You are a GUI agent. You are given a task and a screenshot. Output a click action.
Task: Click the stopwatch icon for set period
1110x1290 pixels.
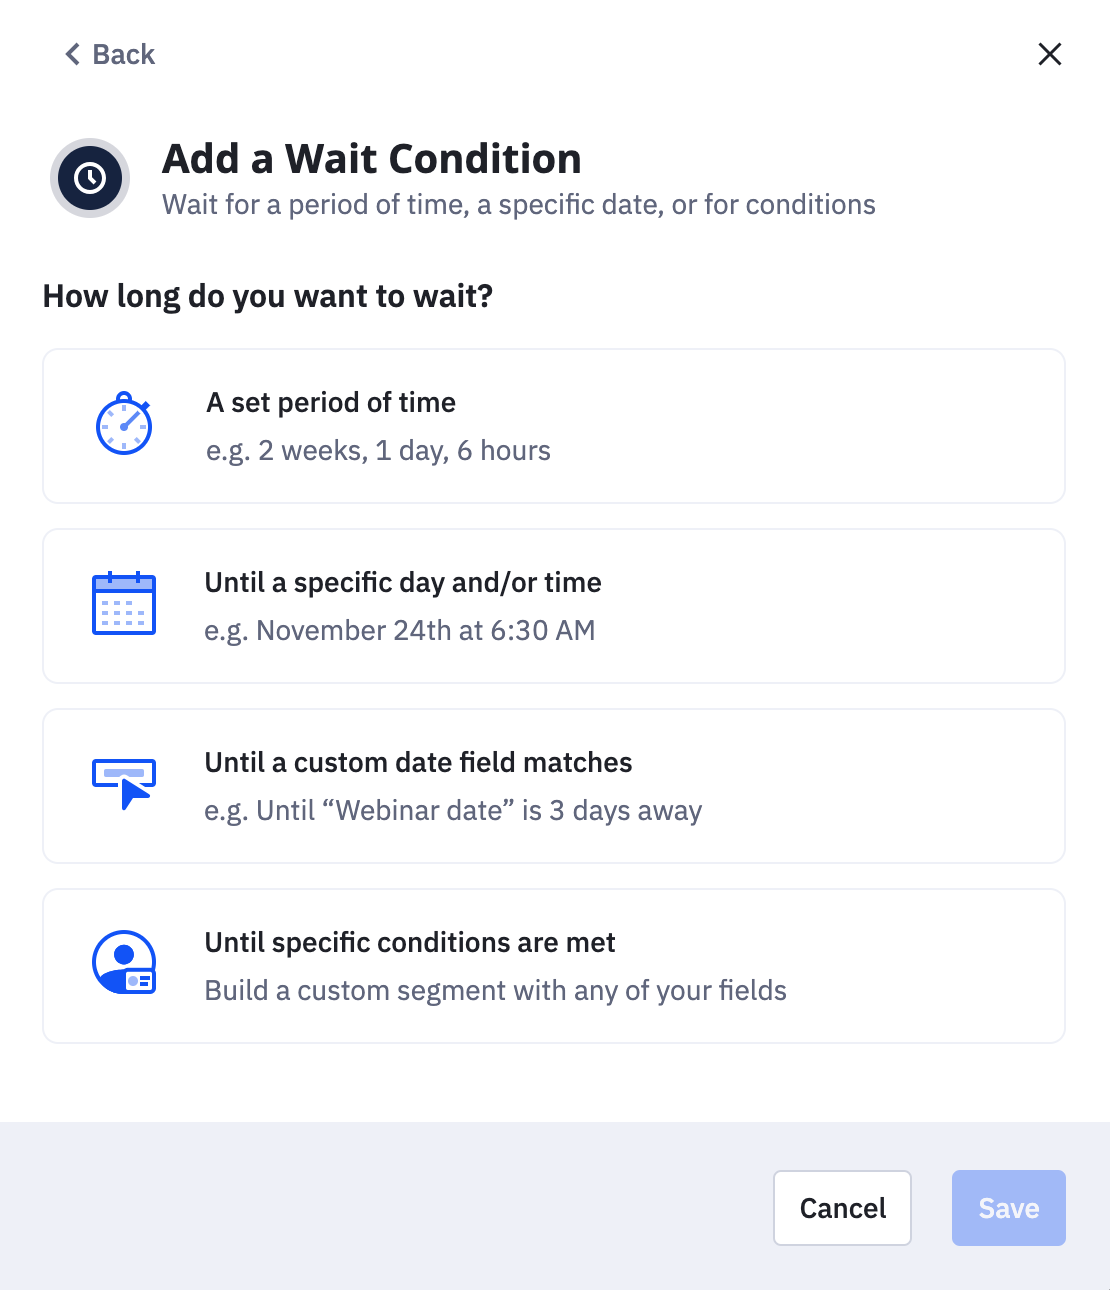pos(124,424)
